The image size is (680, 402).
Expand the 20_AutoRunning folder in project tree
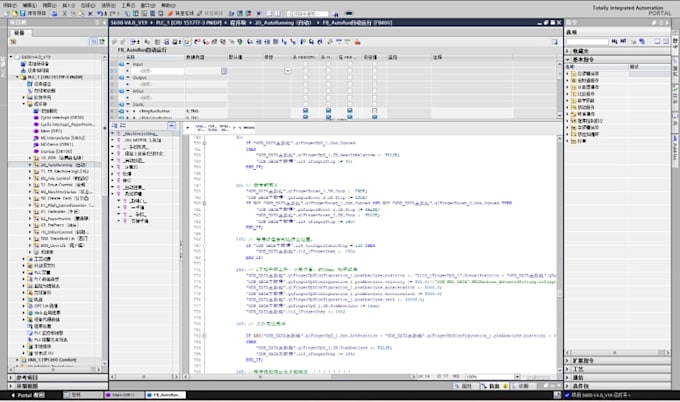[30, 165]
